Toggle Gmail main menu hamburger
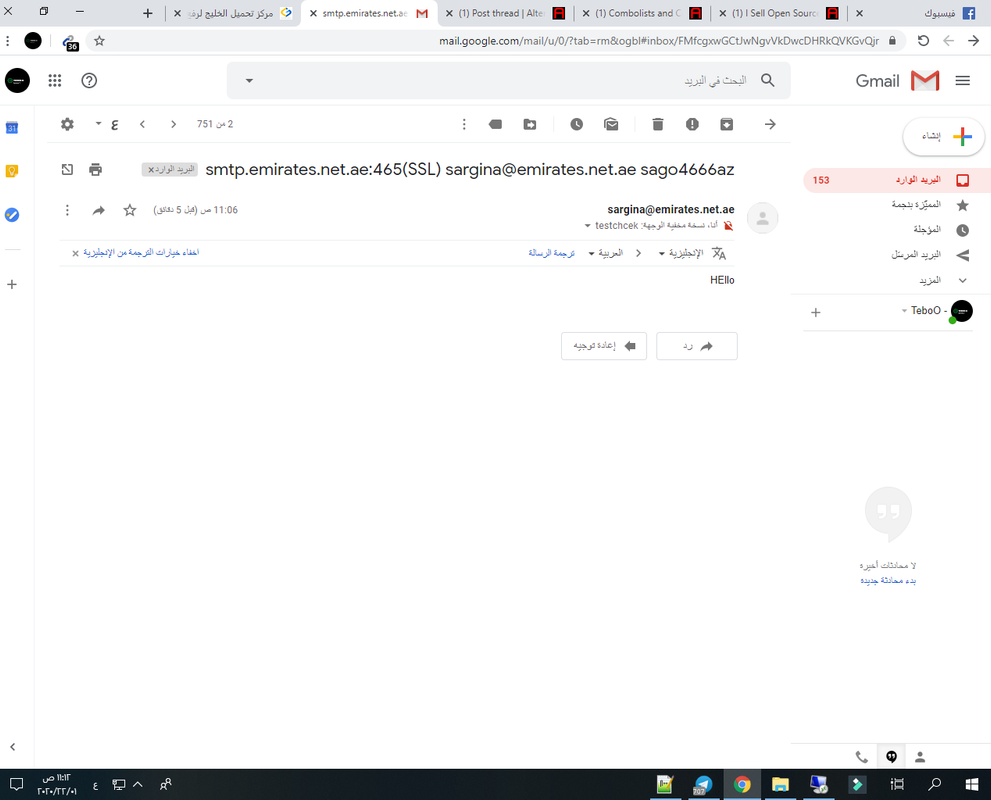The height and width of the screenshot is (800, 991). click(x=962, y=80)
